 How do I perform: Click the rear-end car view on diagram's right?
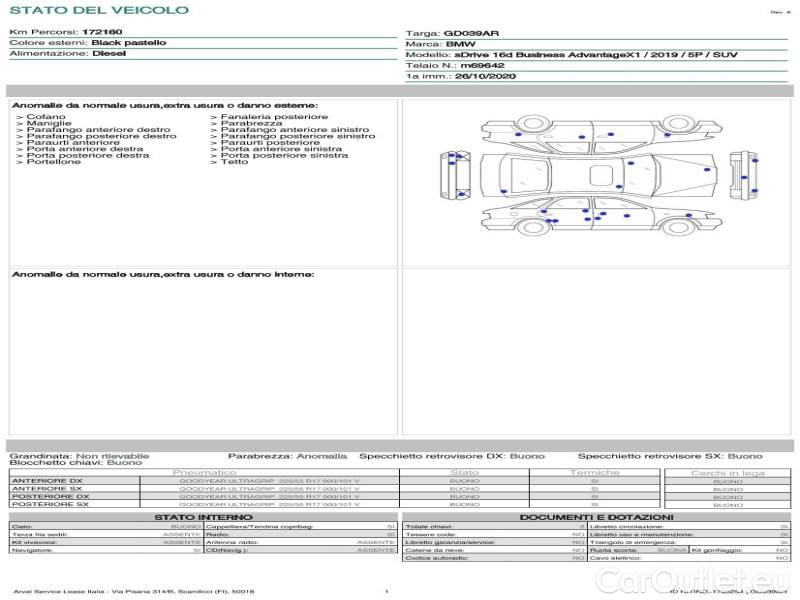pyautogui.click(x=743, y=176)
